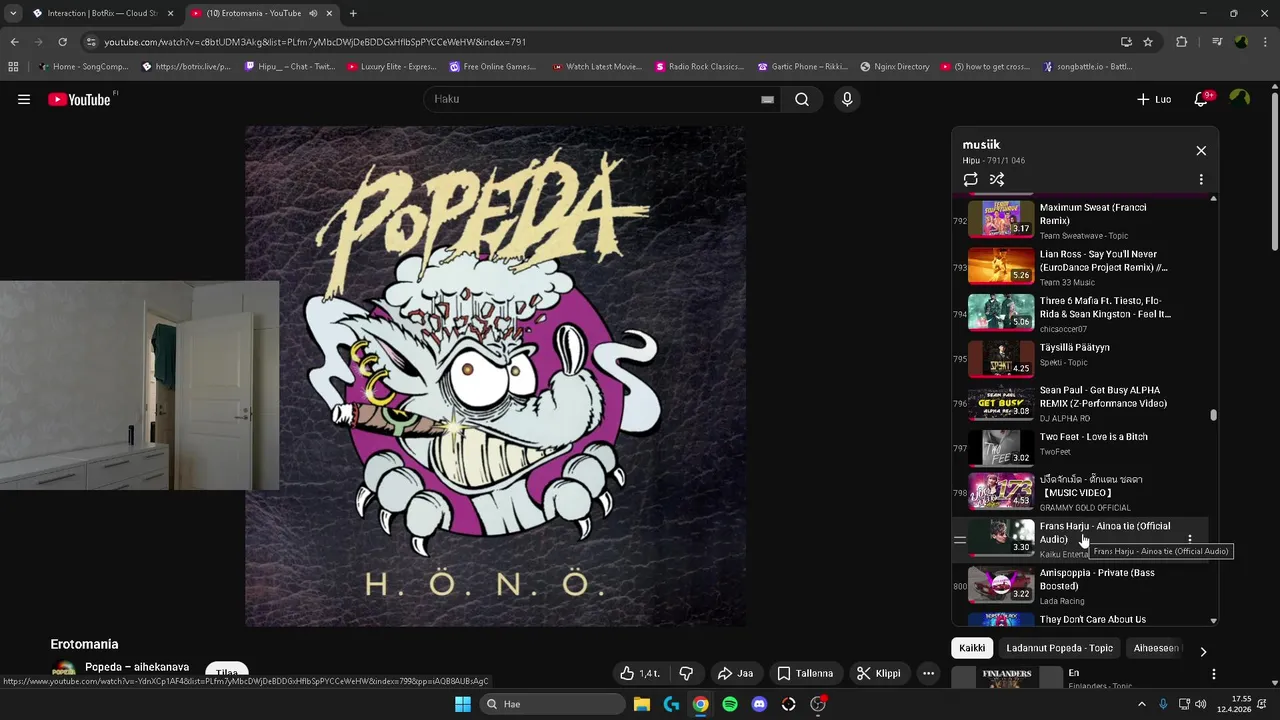Open Home - SongComp bookmark

tap(83, 67)
